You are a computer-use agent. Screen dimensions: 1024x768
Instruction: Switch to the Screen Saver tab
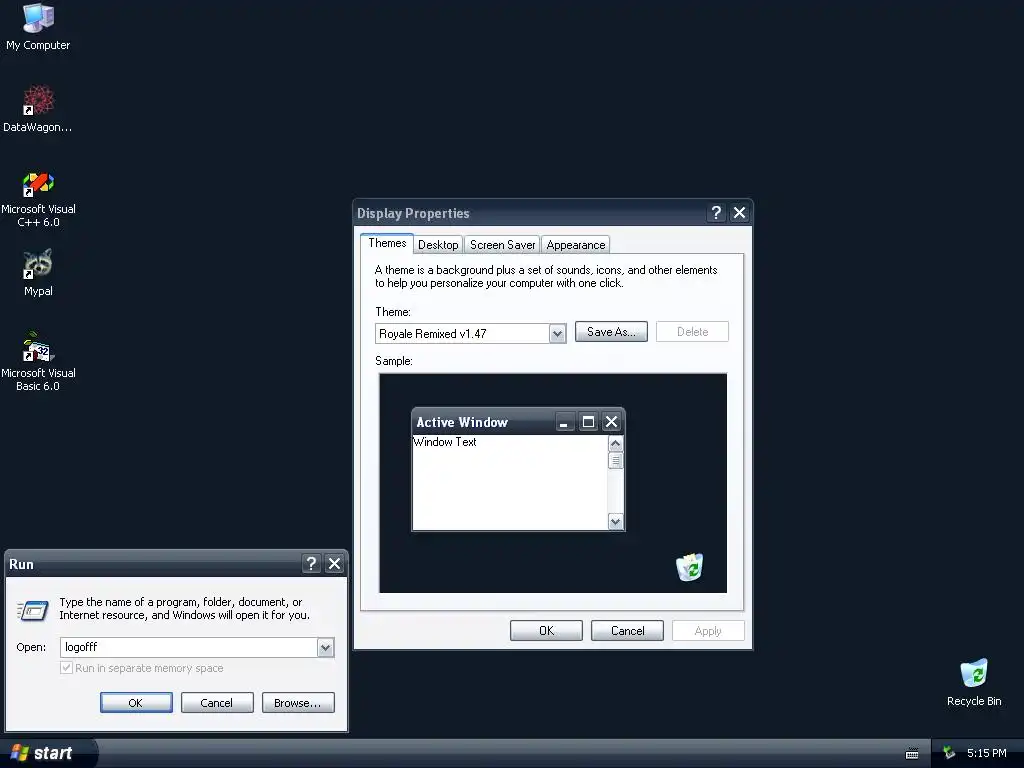click(x=502, y=245)
